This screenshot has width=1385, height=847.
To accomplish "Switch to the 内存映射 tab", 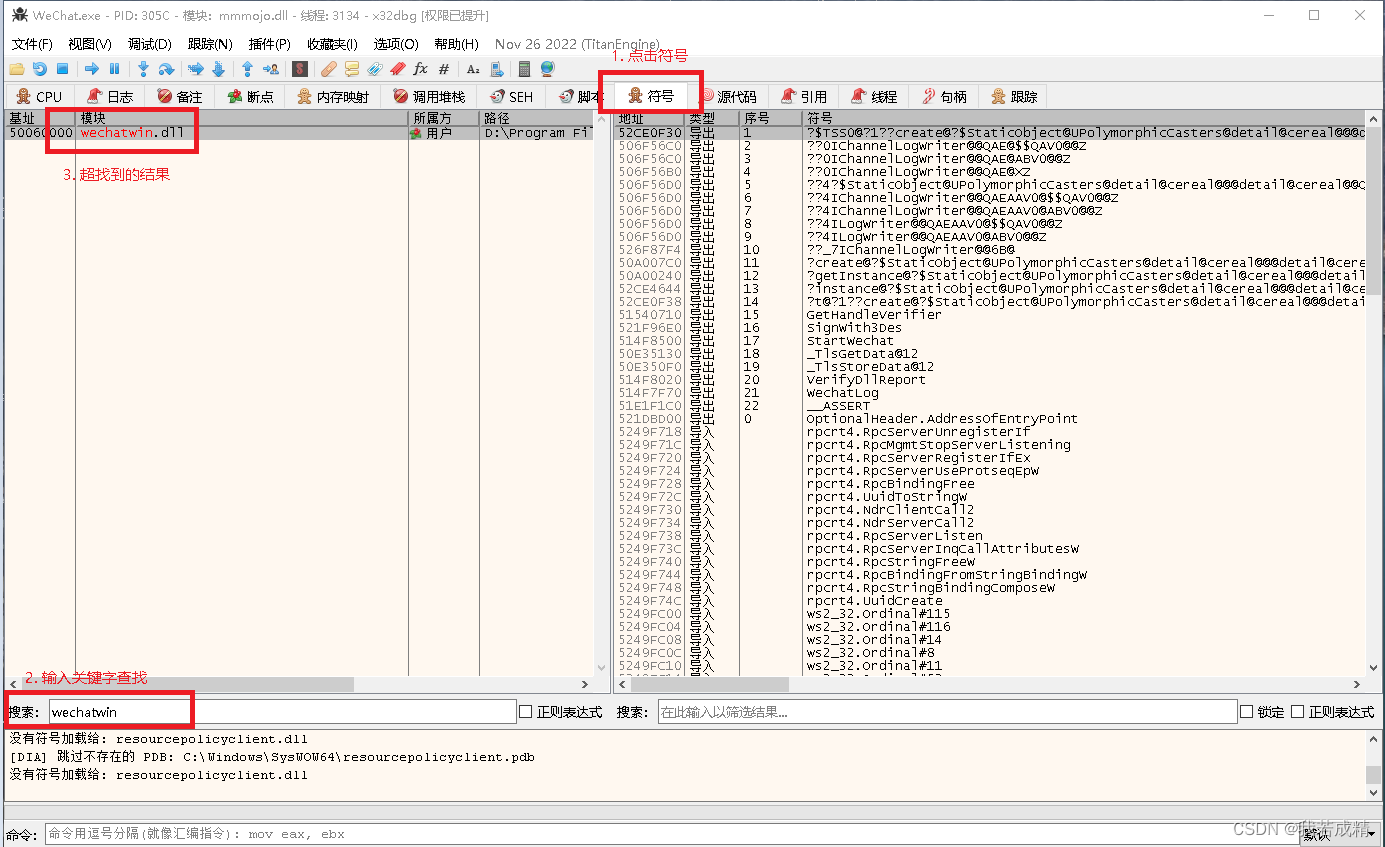I will [333, 97].
